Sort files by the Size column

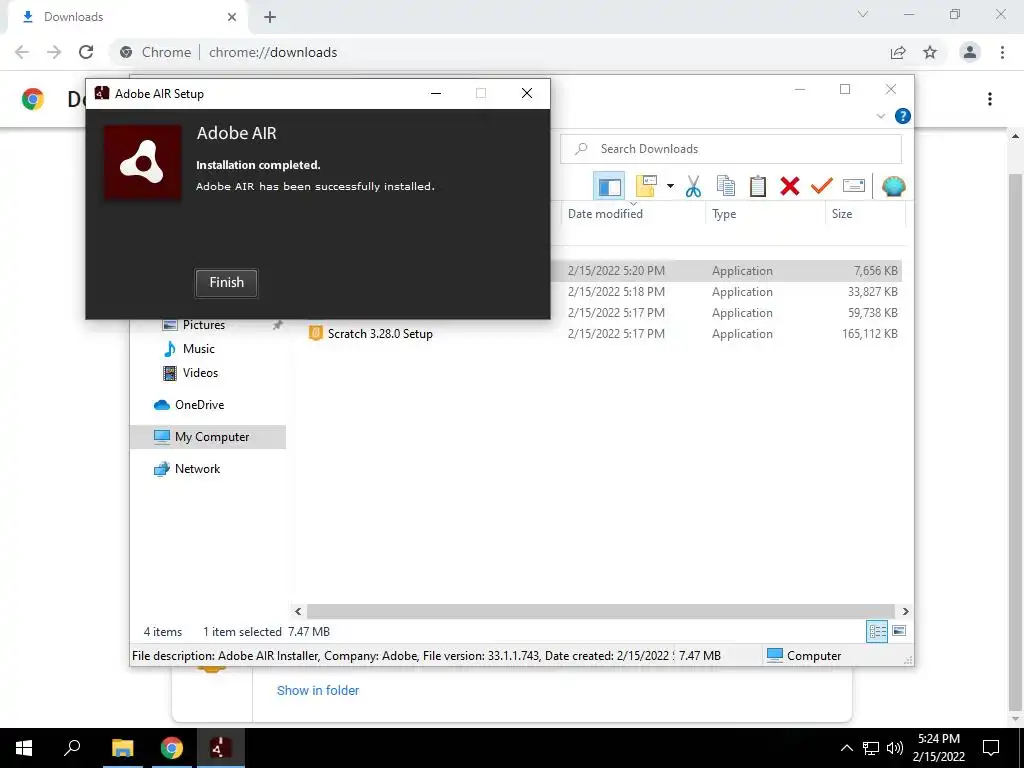[x=842, y=214]
